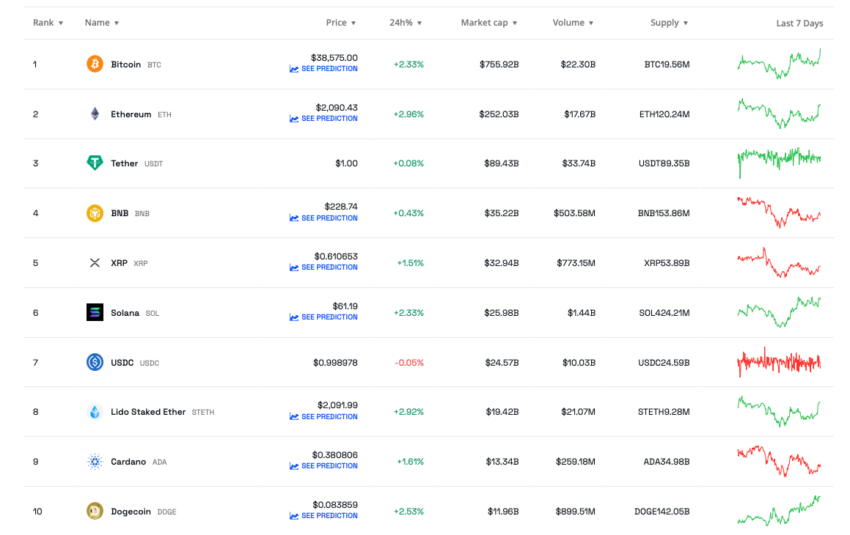Open USDC's red 7-day sparkline

(x=779, y=362)
